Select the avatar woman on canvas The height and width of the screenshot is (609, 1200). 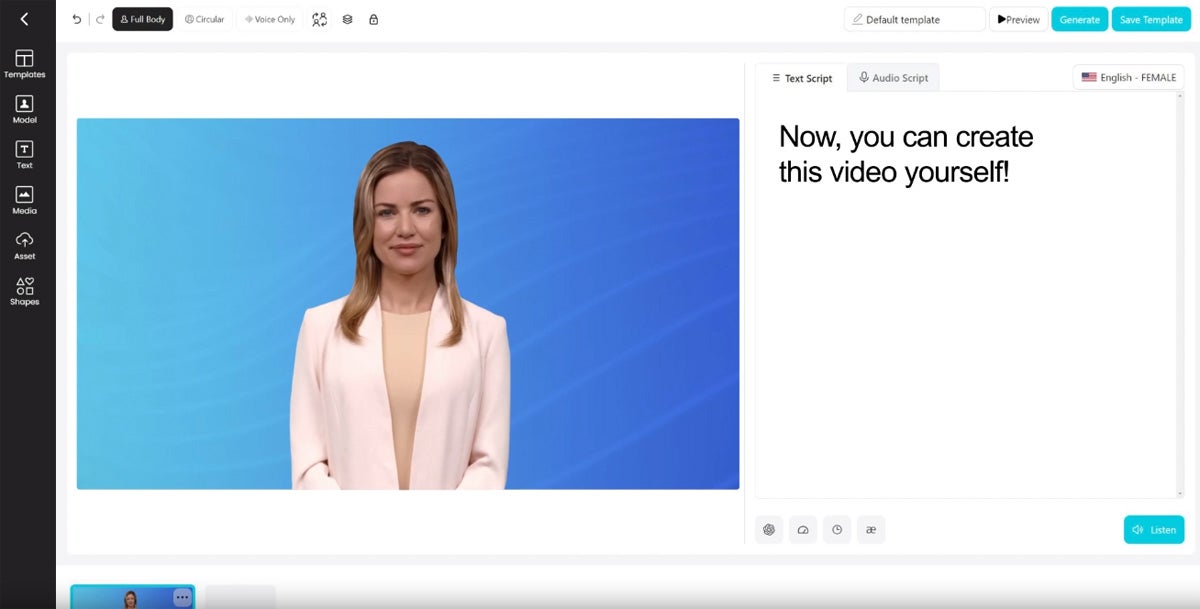coord(400,315)
